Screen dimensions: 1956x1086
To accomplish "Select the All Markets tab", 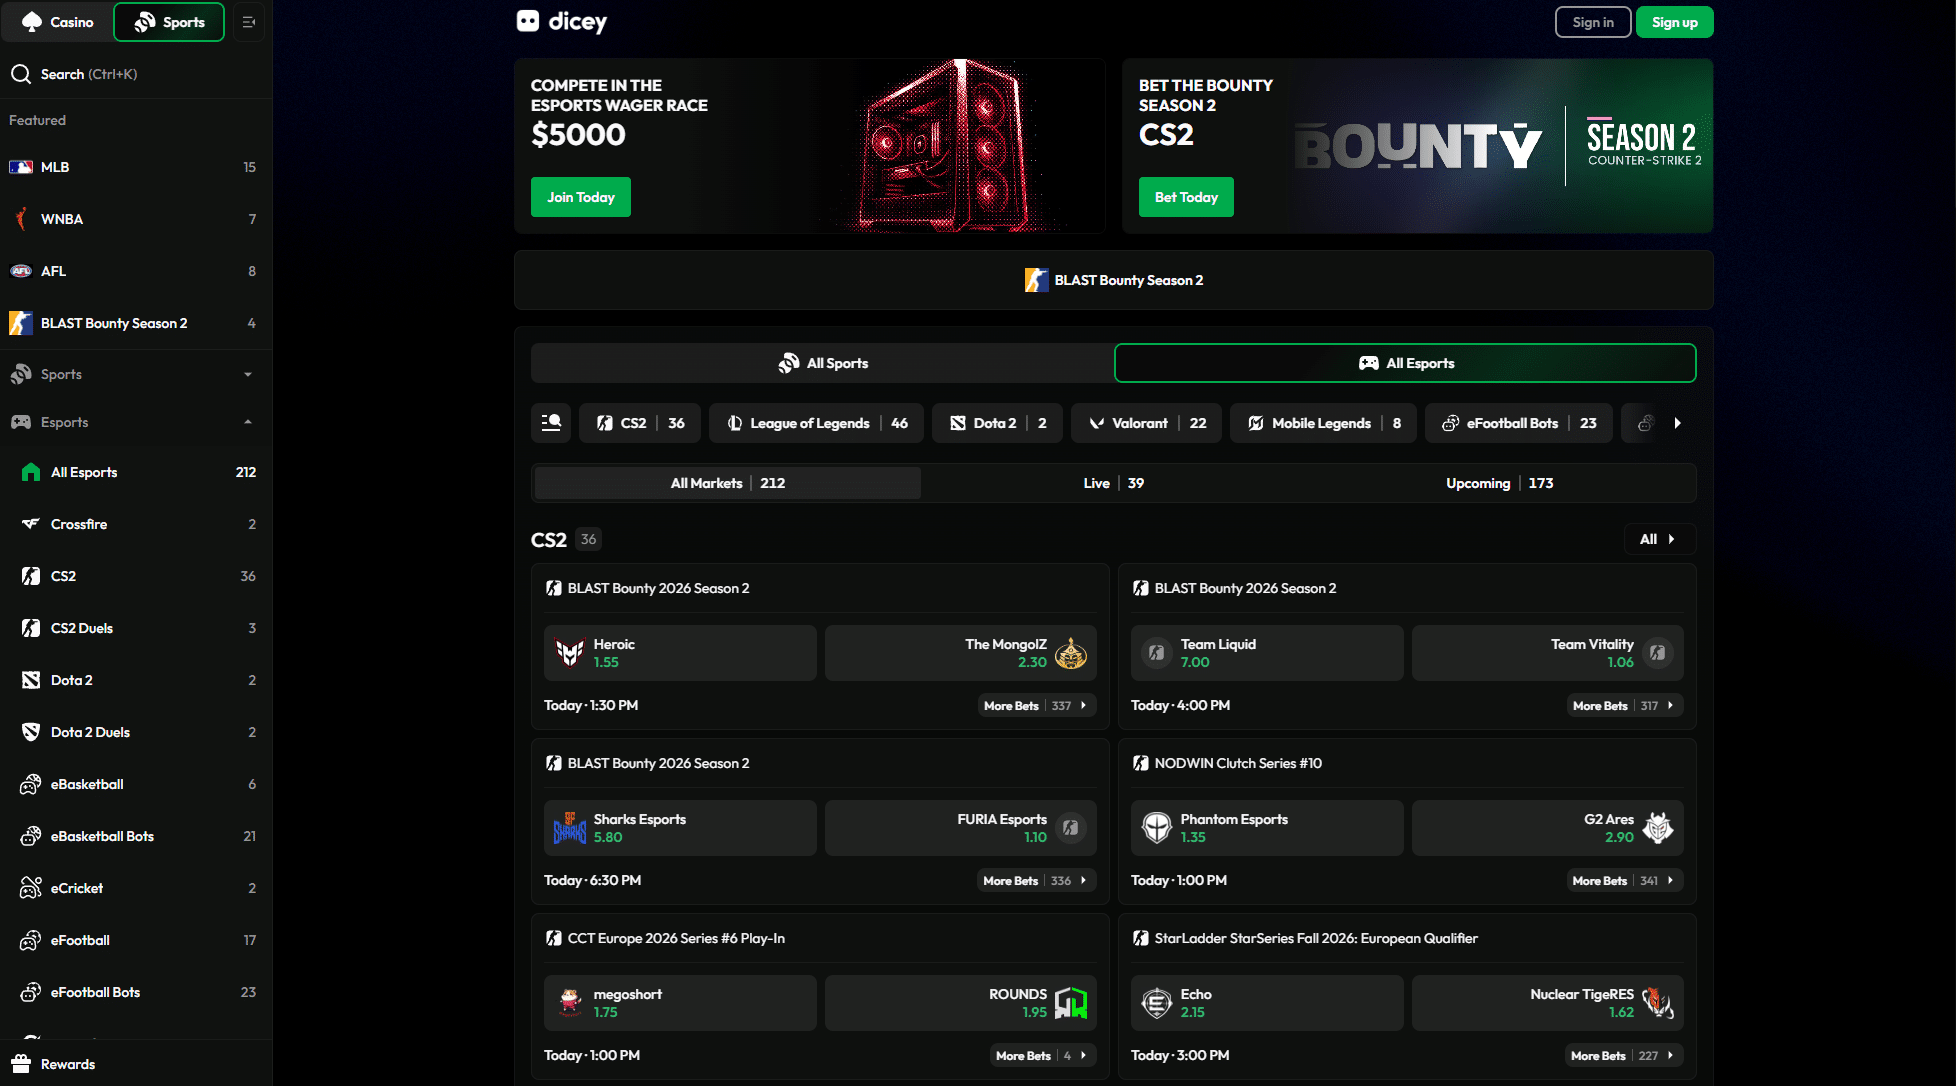I will (x=727, y=483).
